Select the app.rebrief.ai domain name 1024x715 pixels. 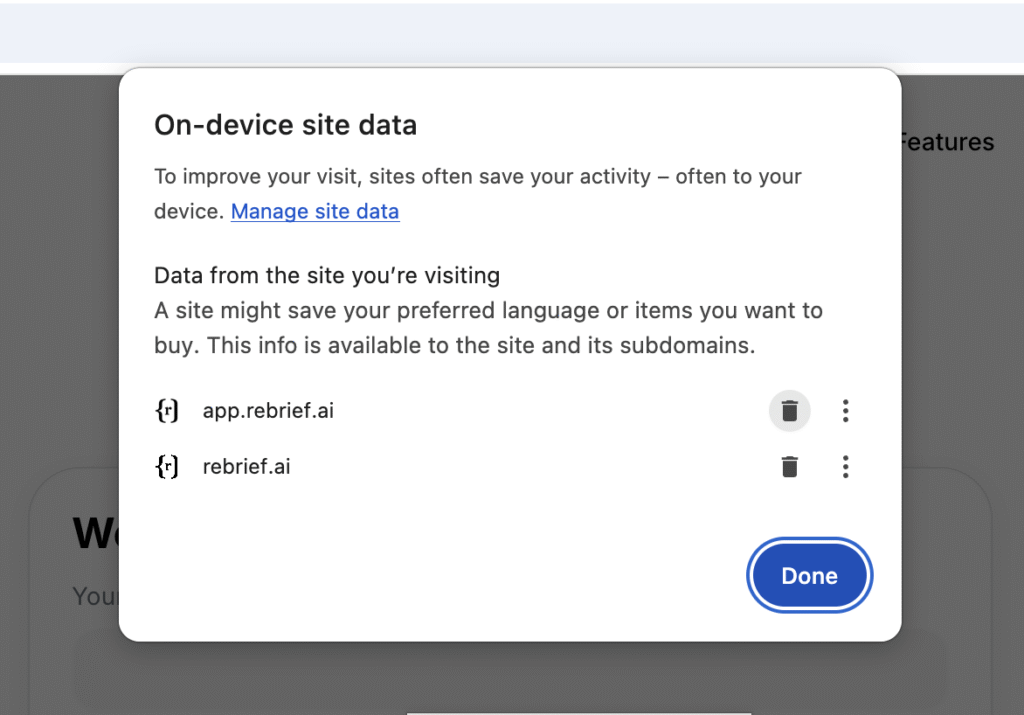point(268,411)
